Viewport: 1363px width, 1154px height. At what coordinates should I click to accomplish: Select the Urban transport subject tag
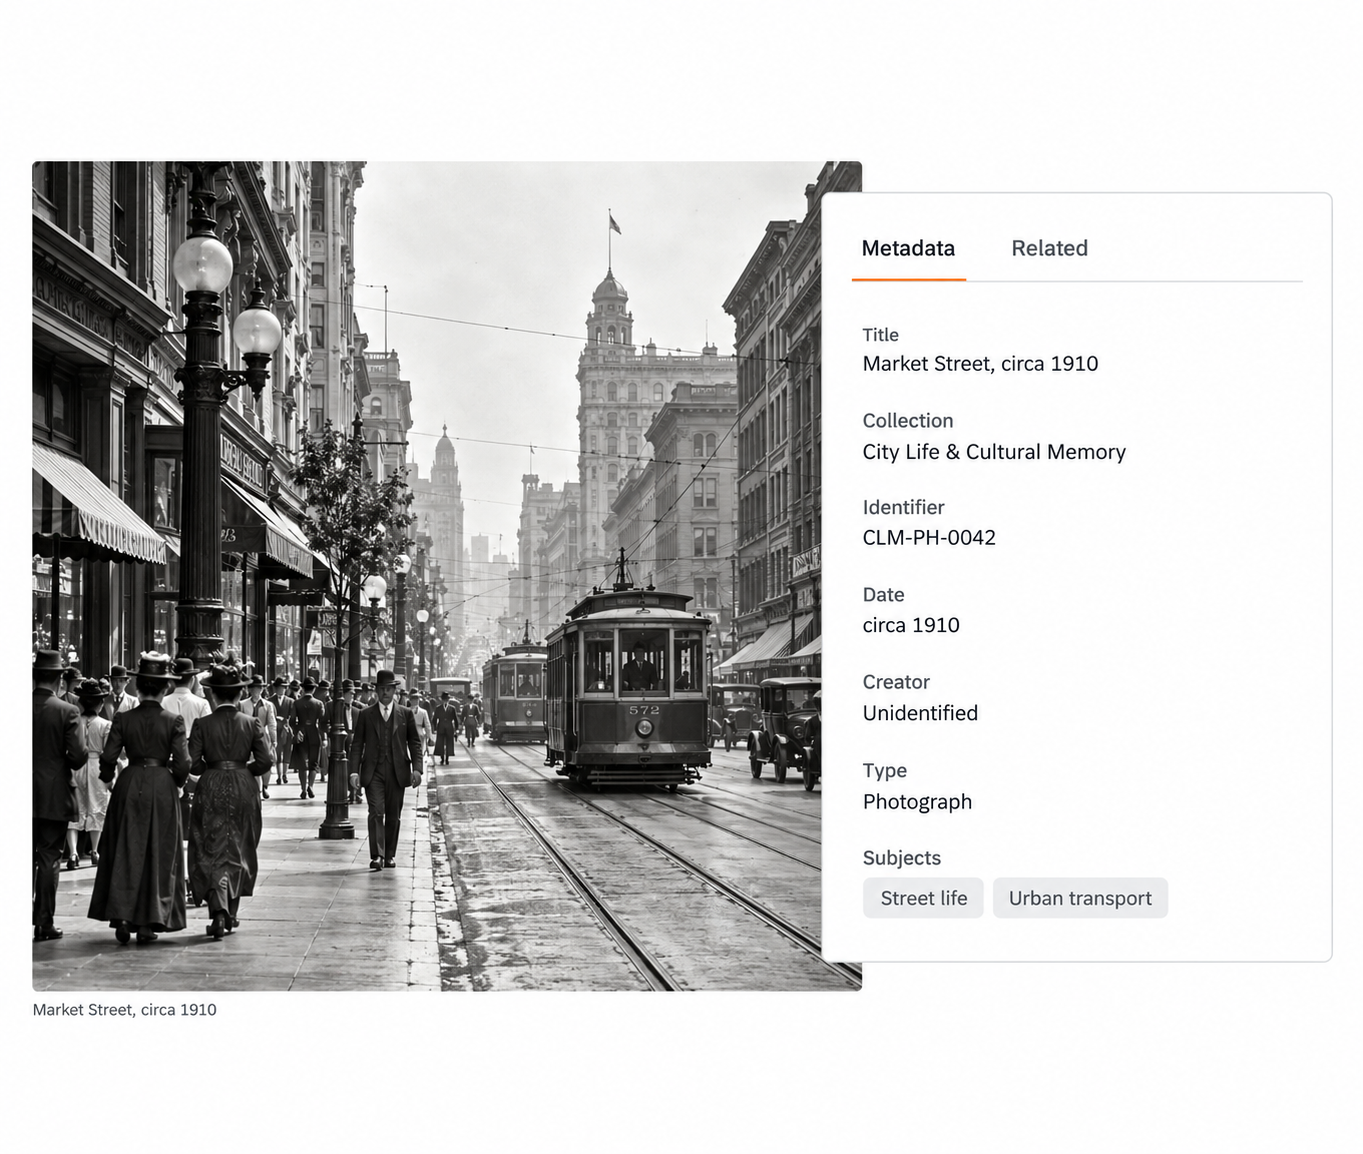pos(1080,898)
